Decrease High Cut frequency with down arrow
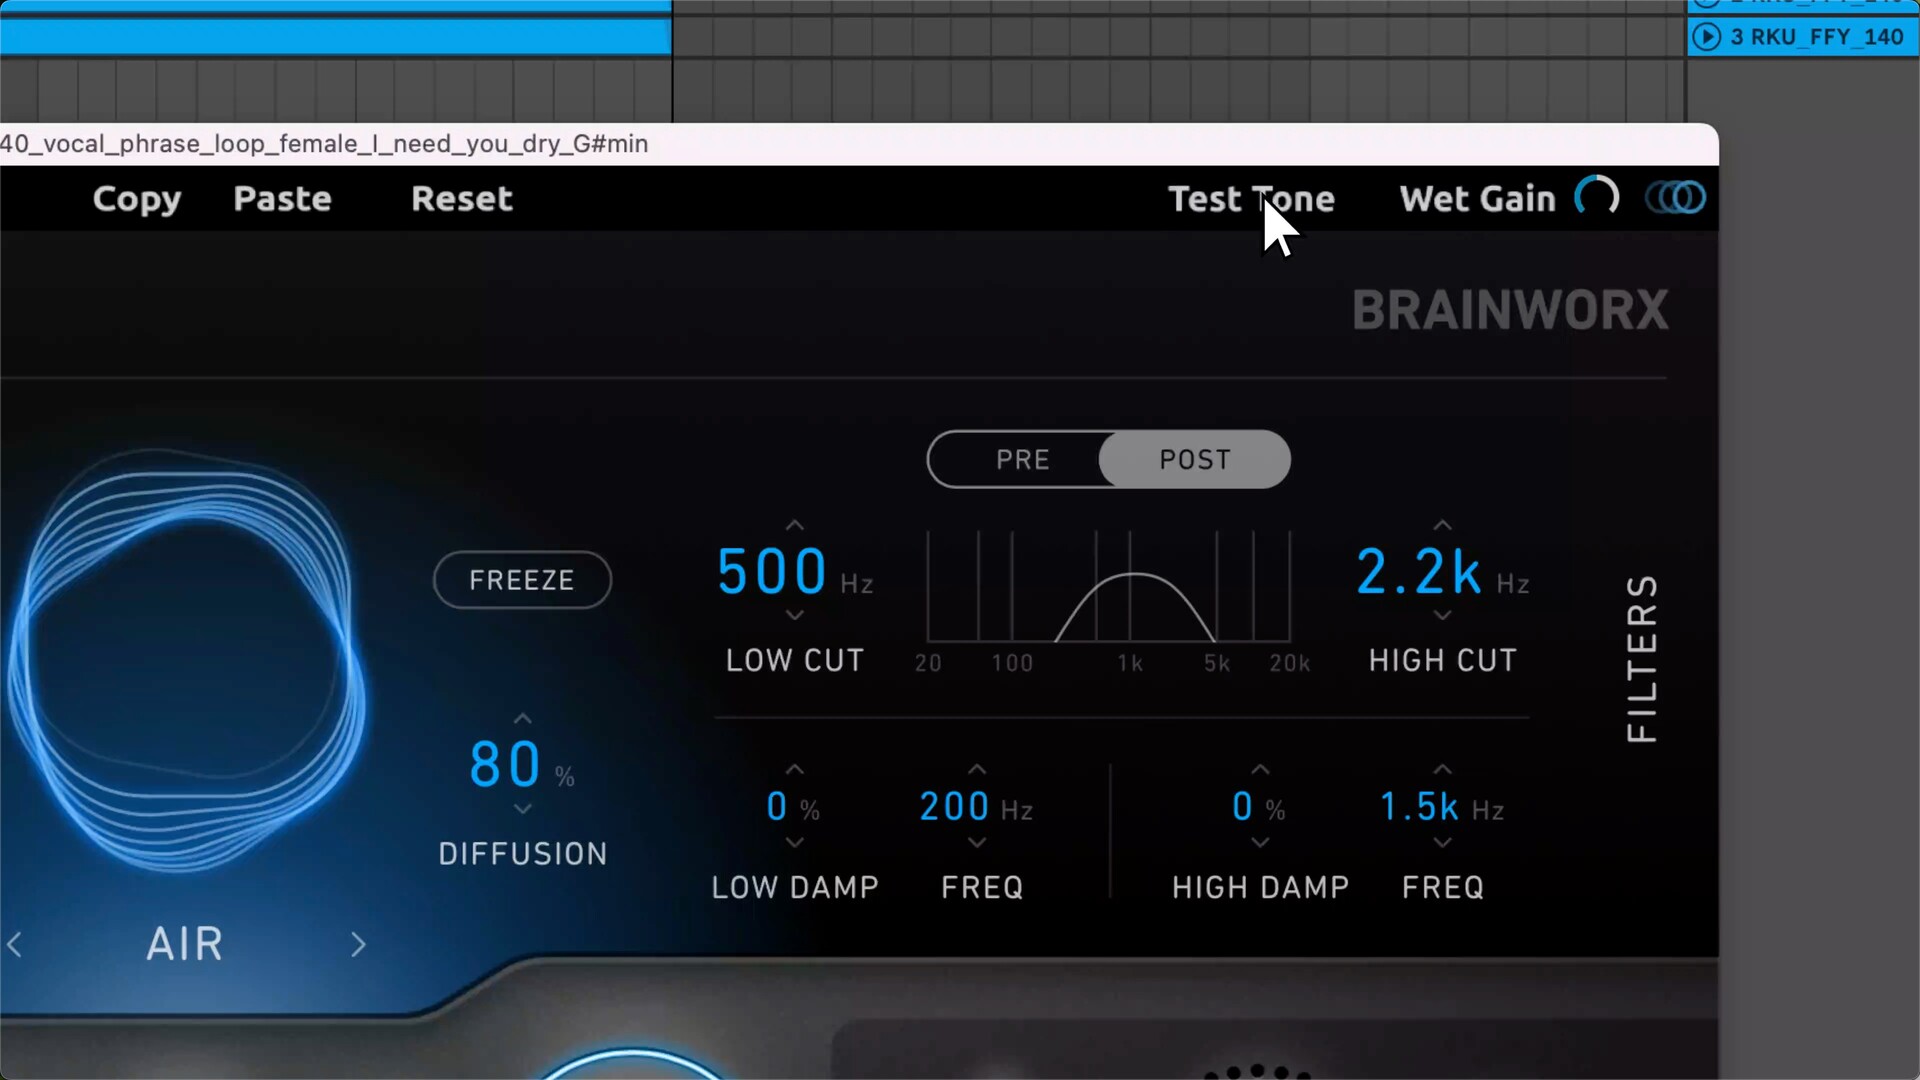 (x=1442, y=615)
